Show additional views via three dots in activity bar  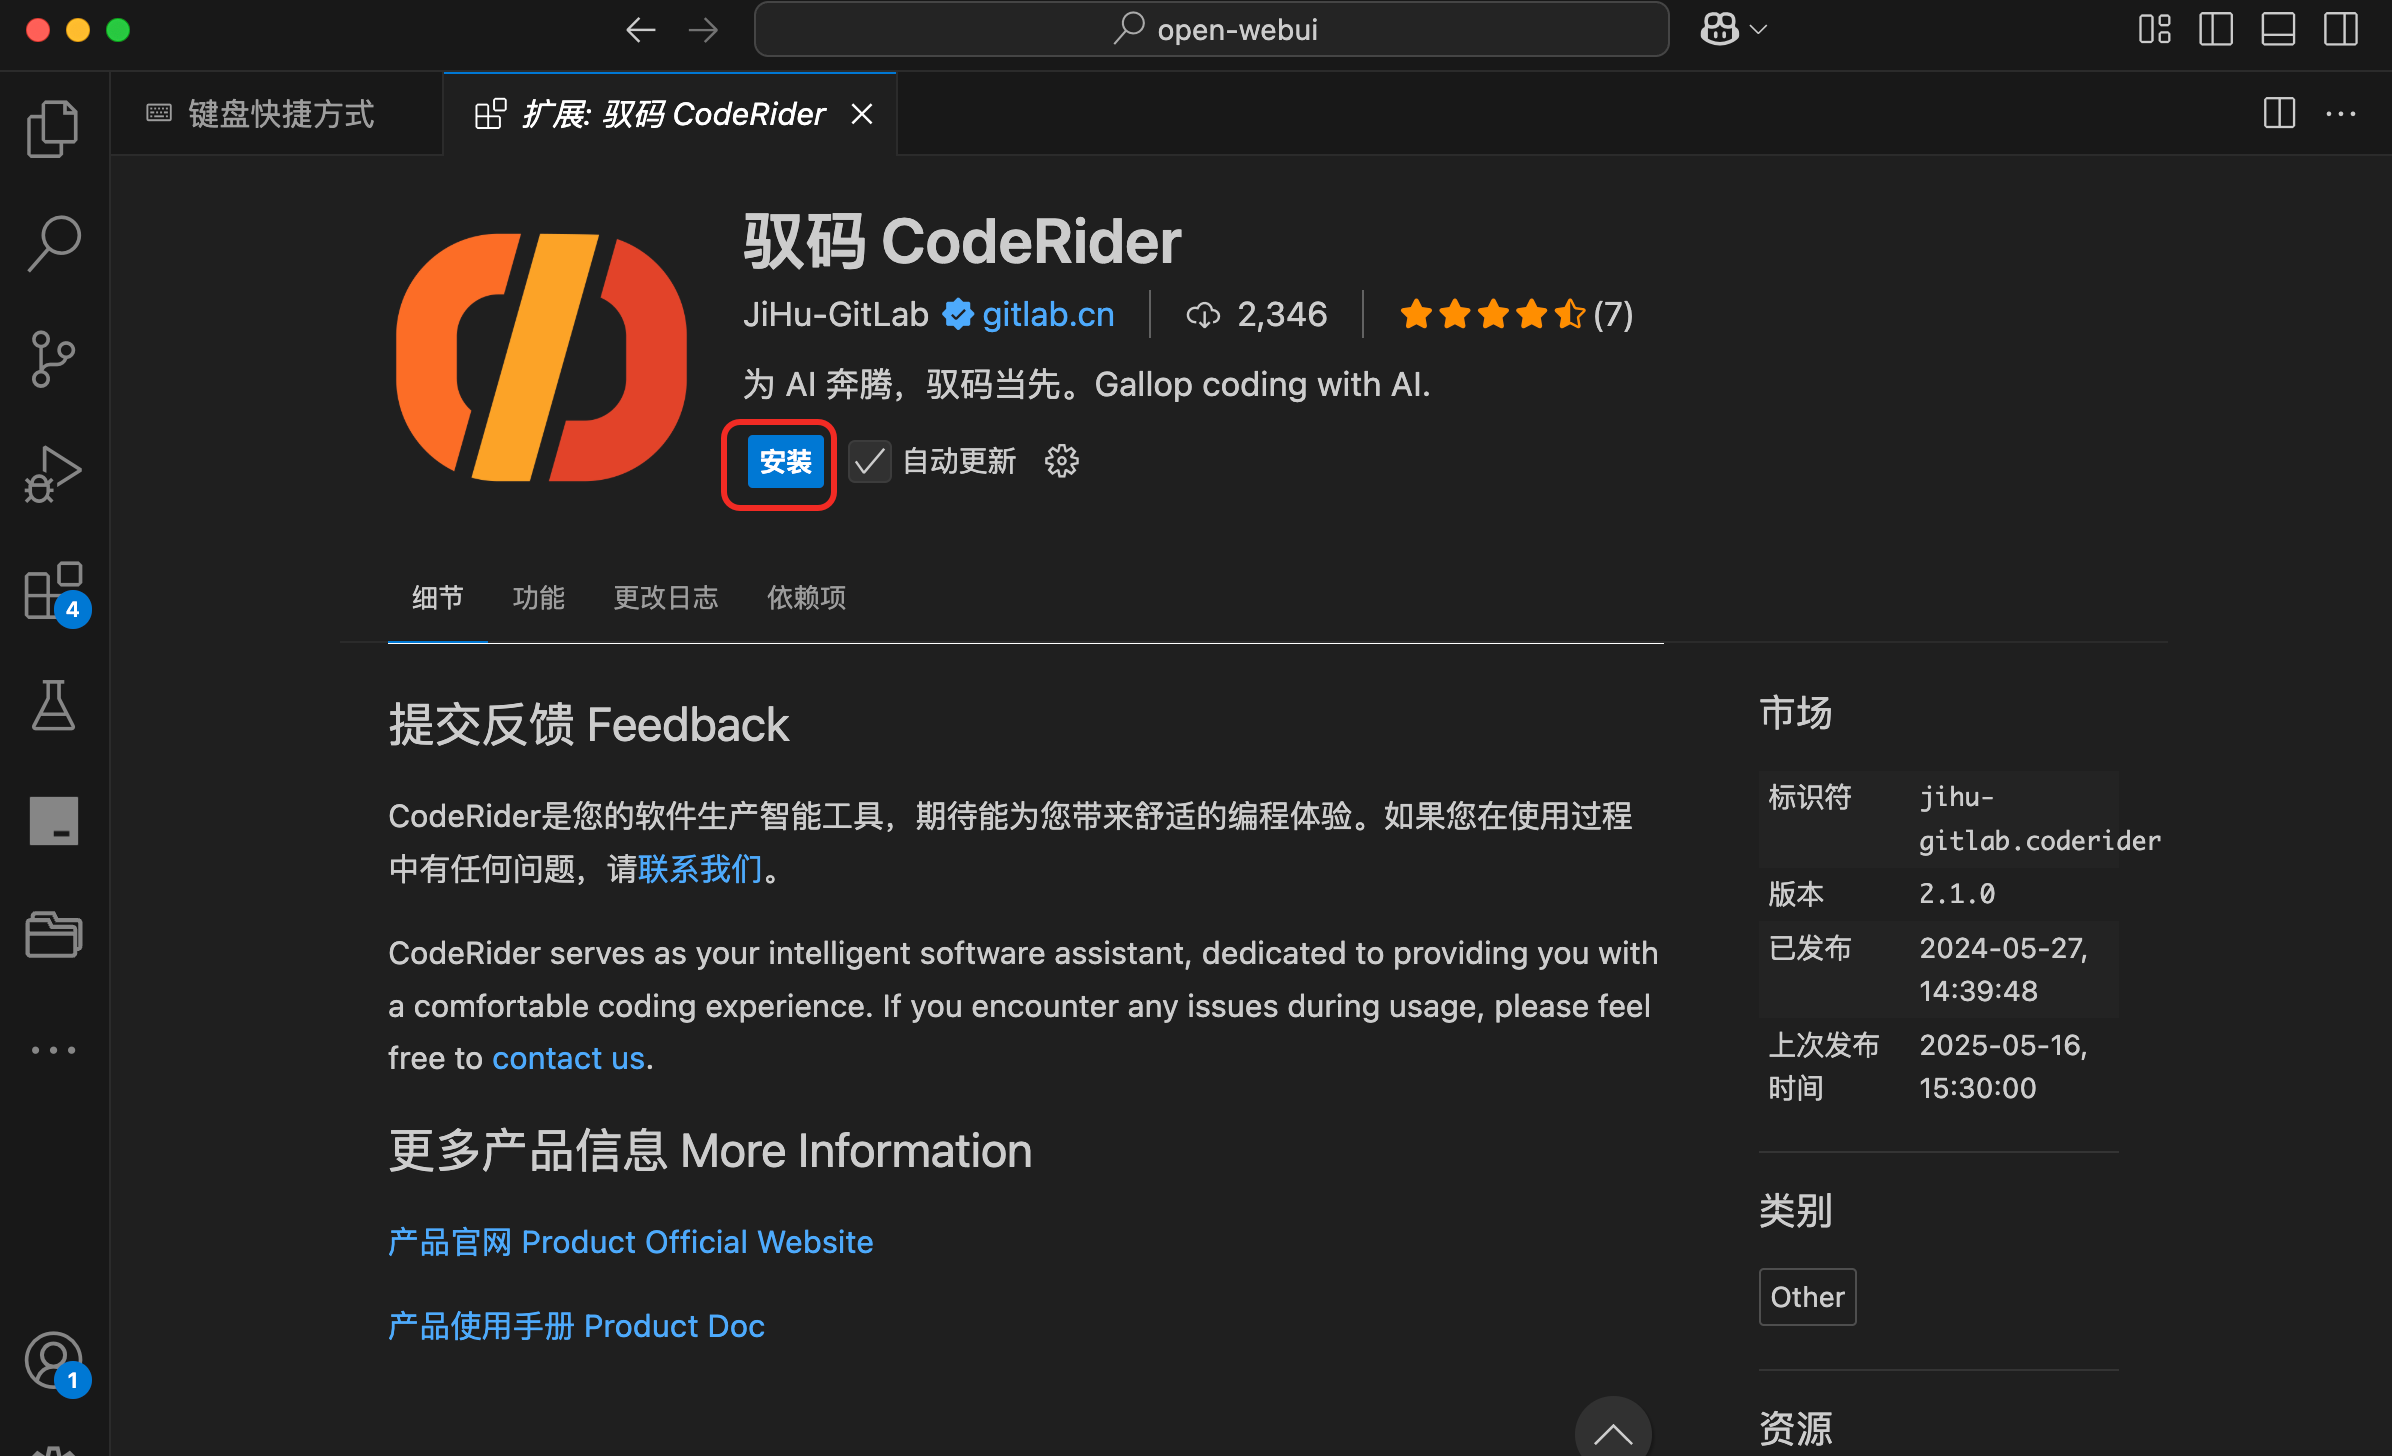pyautogui.click(x=53, y=1050)
